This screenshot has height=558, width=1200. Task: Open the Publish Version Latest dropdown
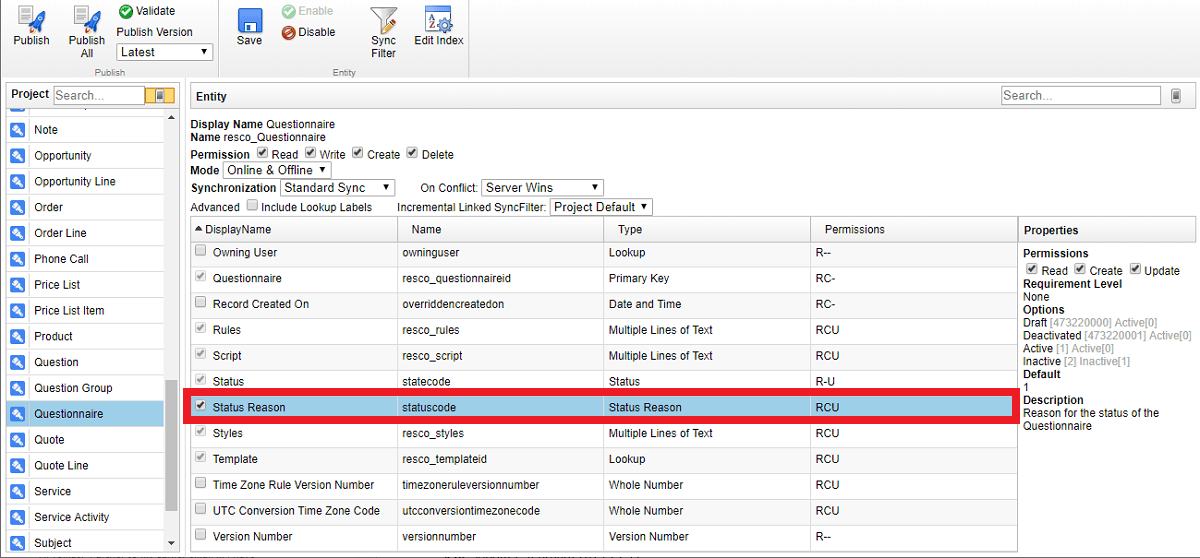coord(165,52)
